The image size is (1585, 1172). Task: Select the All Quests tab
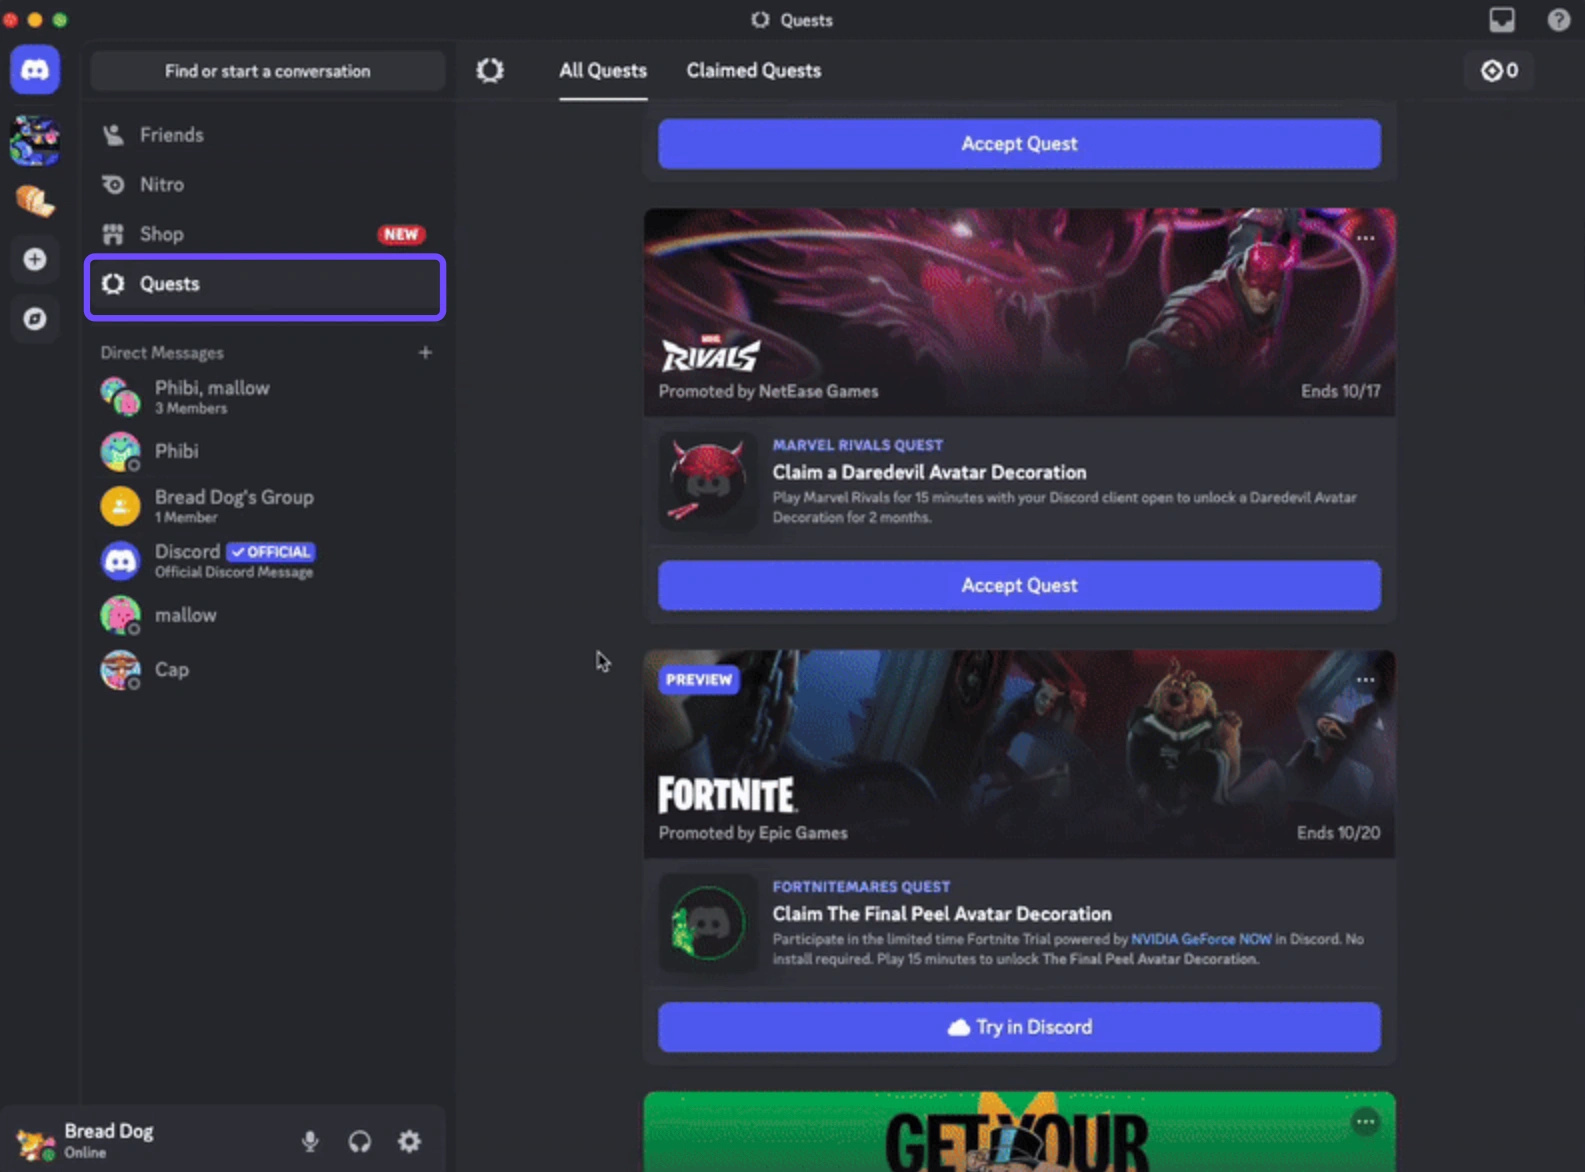602,71
